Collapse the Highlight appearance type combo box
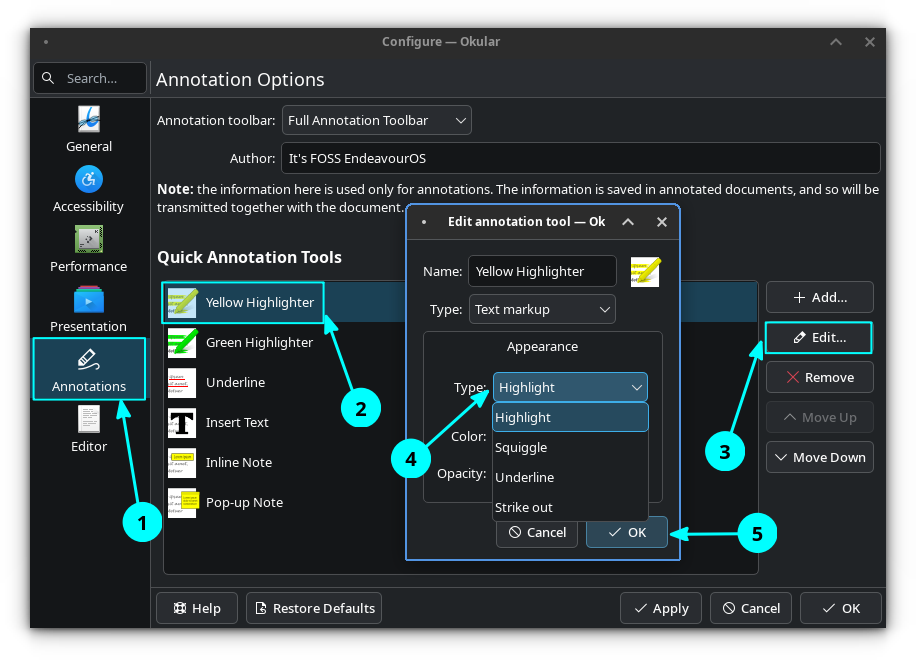Image resolution: width=916 pixels, height=660 pixels. [x=570, y=387]
